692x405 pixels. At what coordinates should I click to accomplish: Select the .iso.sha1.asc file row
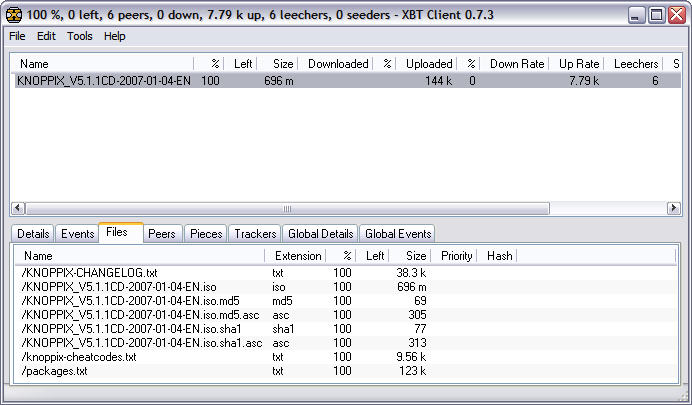[x=346, y=343]
